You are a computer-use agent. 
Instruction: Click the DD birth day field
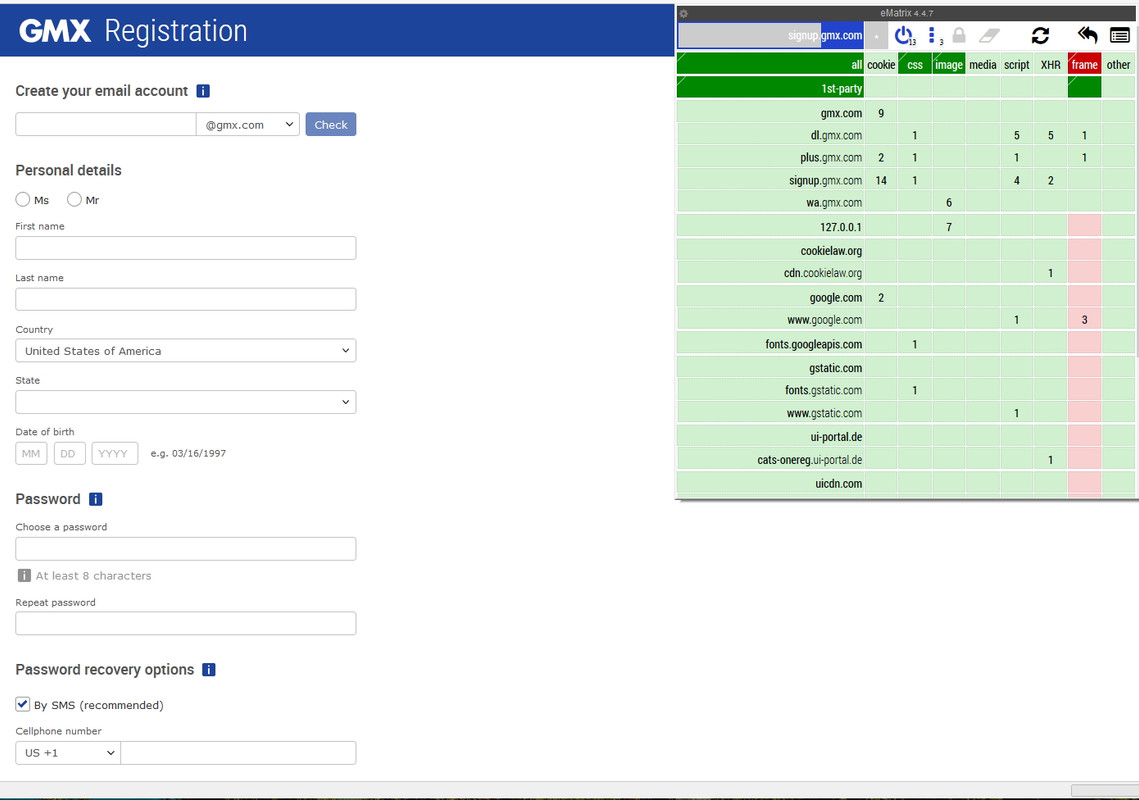70,453
